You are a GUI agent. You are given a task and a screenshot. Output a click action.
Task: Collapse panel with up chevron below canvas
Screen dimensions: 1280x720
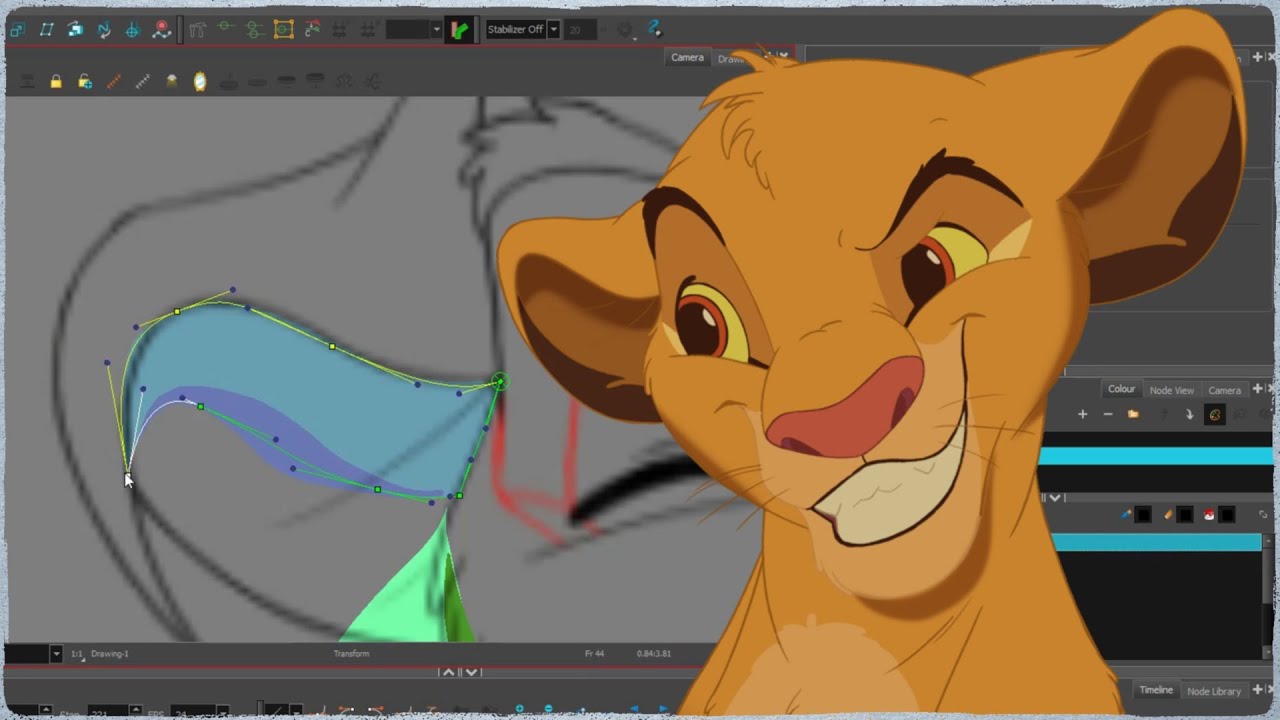(448, 673)
